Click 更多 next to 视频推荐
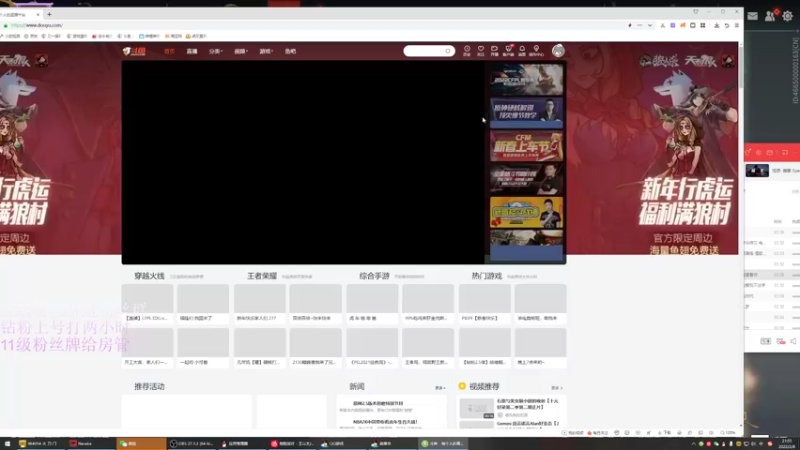800x450 pixels. [557, 388]
